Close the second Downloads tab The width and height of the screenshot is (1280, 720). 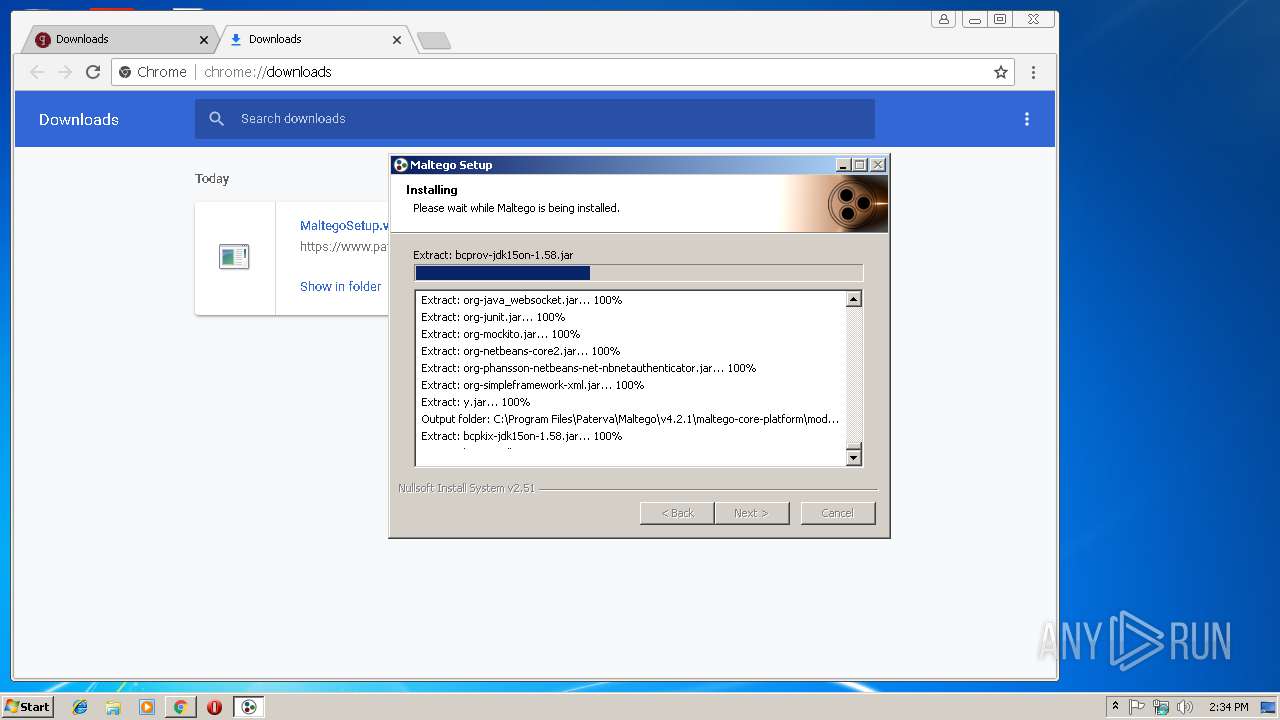(397, 40)
